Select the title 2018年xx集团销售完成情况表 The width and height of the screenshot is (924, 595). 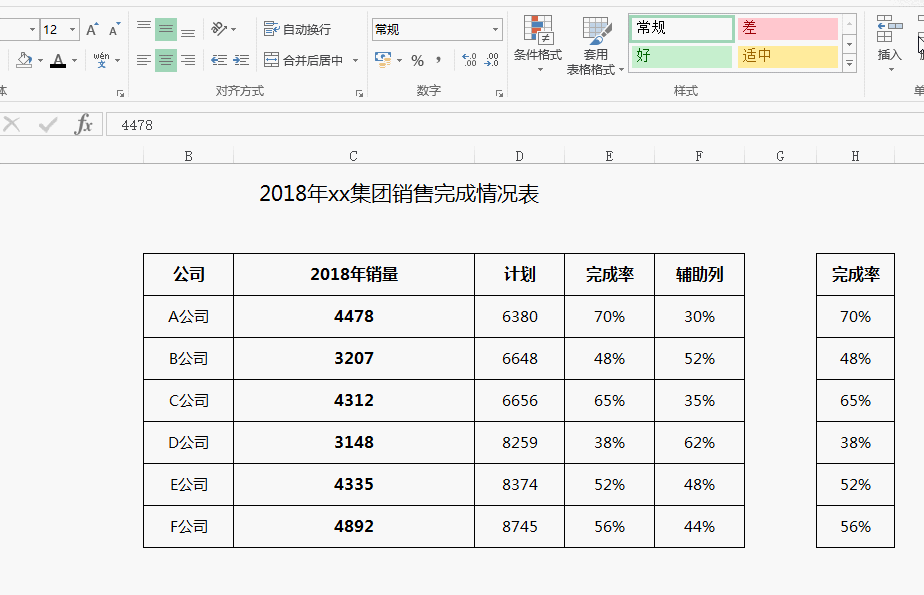399,194
